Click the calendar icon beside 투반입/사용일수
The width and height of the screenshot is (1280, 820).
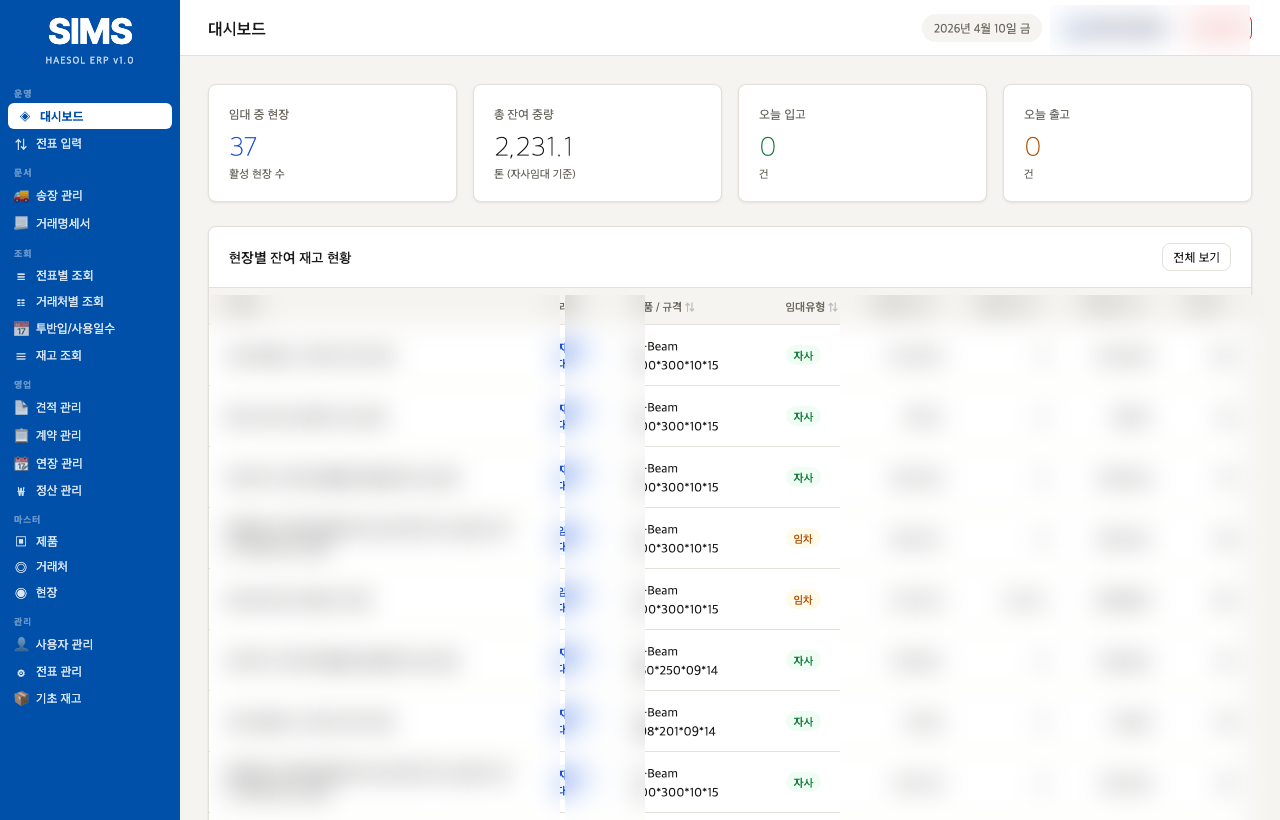(x=21, y=329)
